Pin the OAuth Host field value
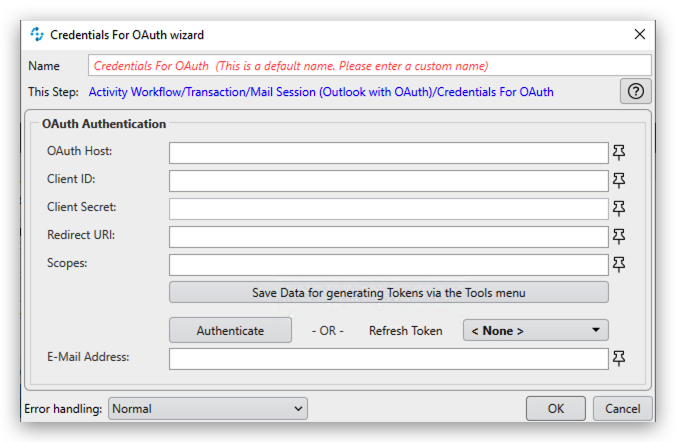 (619, 152)
